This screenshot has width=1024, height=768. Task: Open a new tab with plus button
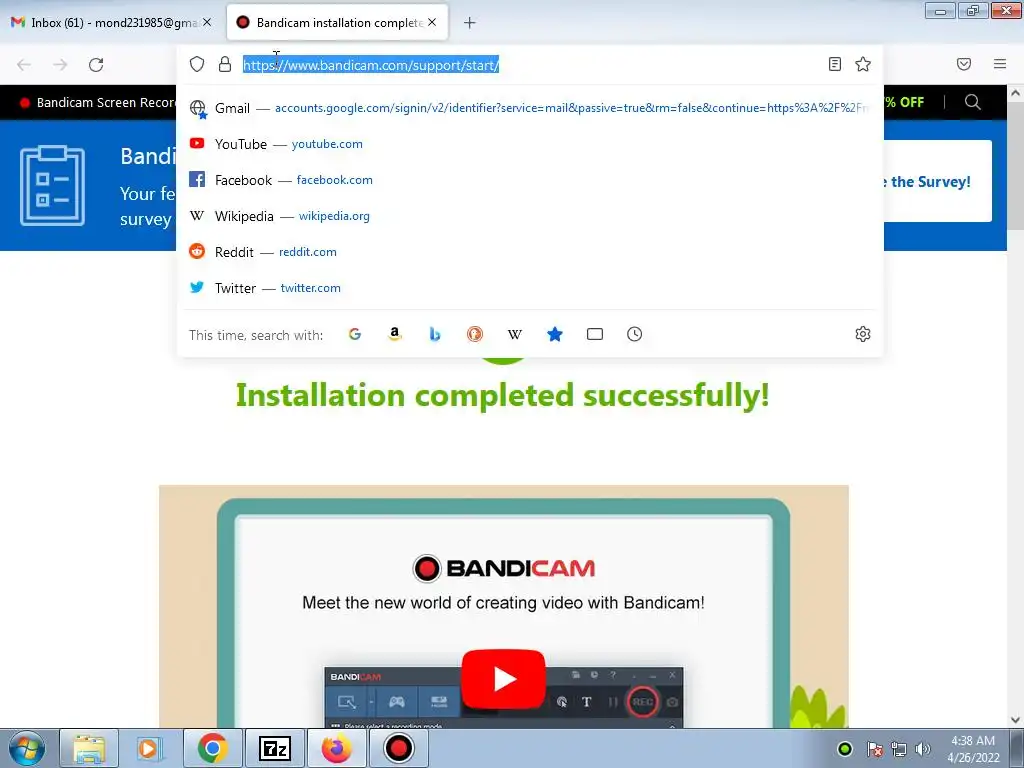[x=470, y=23]
